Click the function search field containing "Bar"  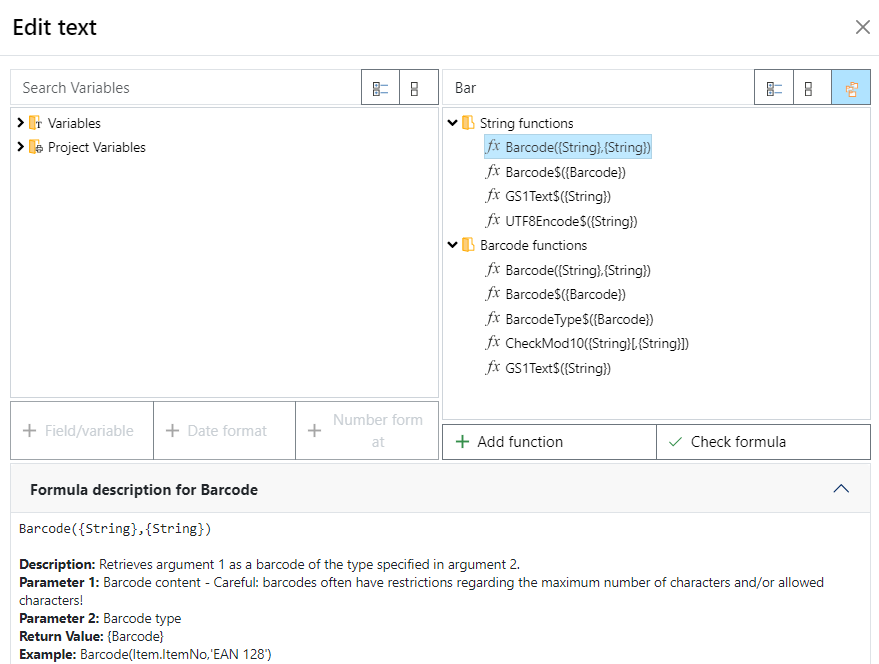coord(598,88)
